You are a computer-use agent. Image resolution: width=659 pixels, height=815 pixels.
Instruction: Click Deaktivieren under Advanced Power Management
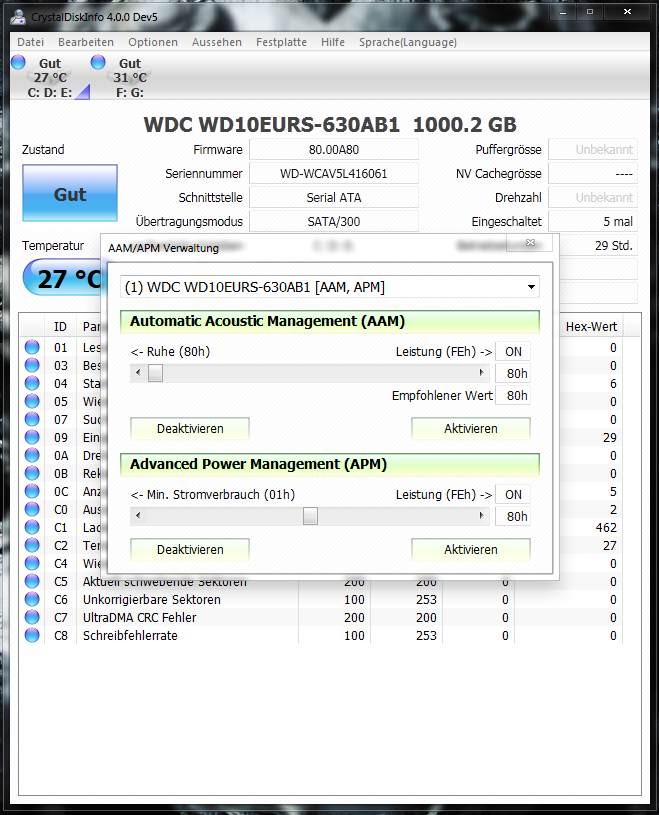point(190,549)
